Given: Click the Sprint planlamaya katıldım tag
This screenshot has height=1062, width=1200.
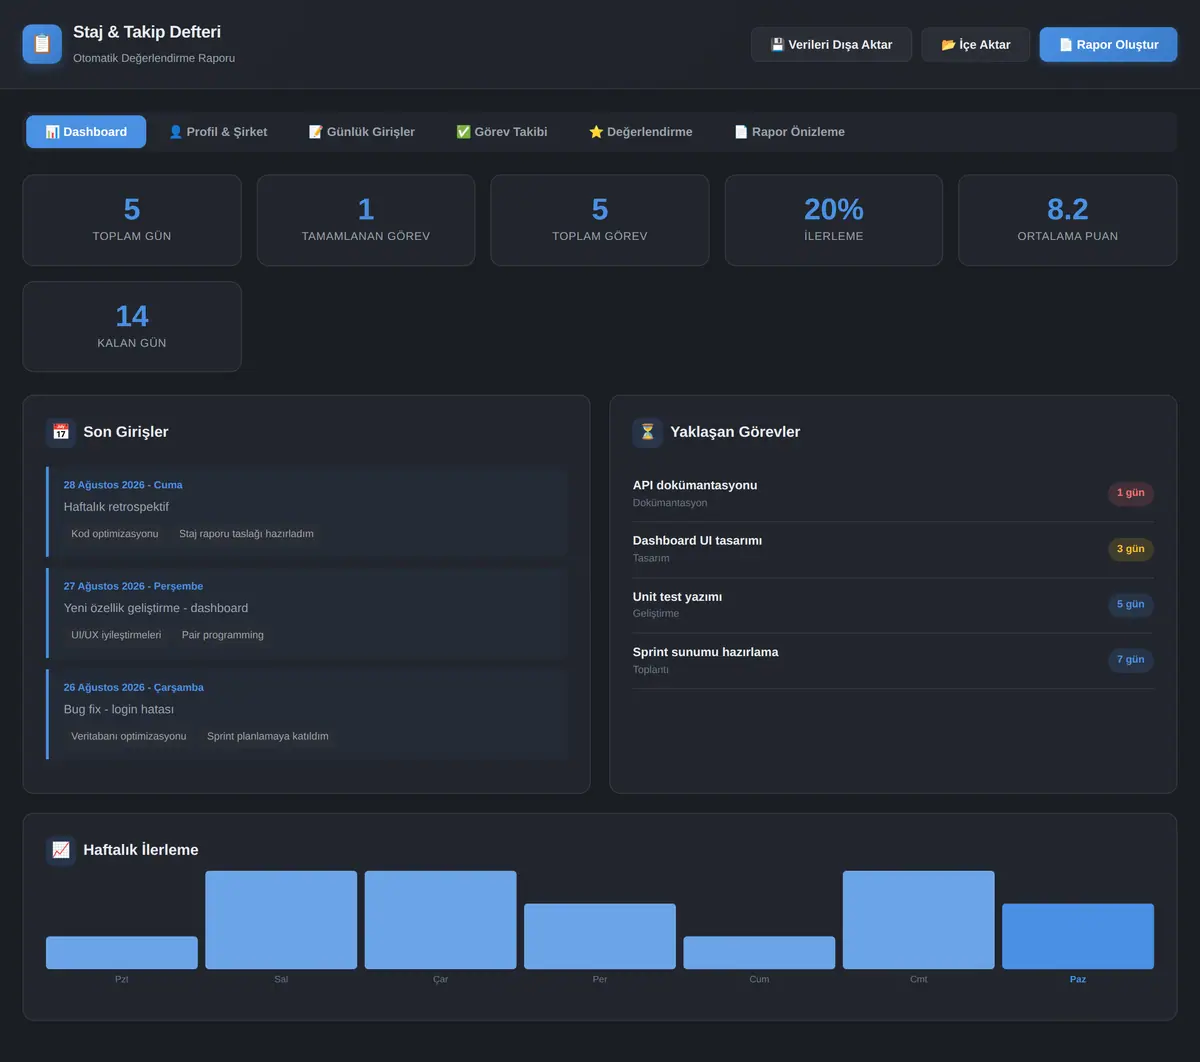Looking at the screenshot, I should coord(268,736).
